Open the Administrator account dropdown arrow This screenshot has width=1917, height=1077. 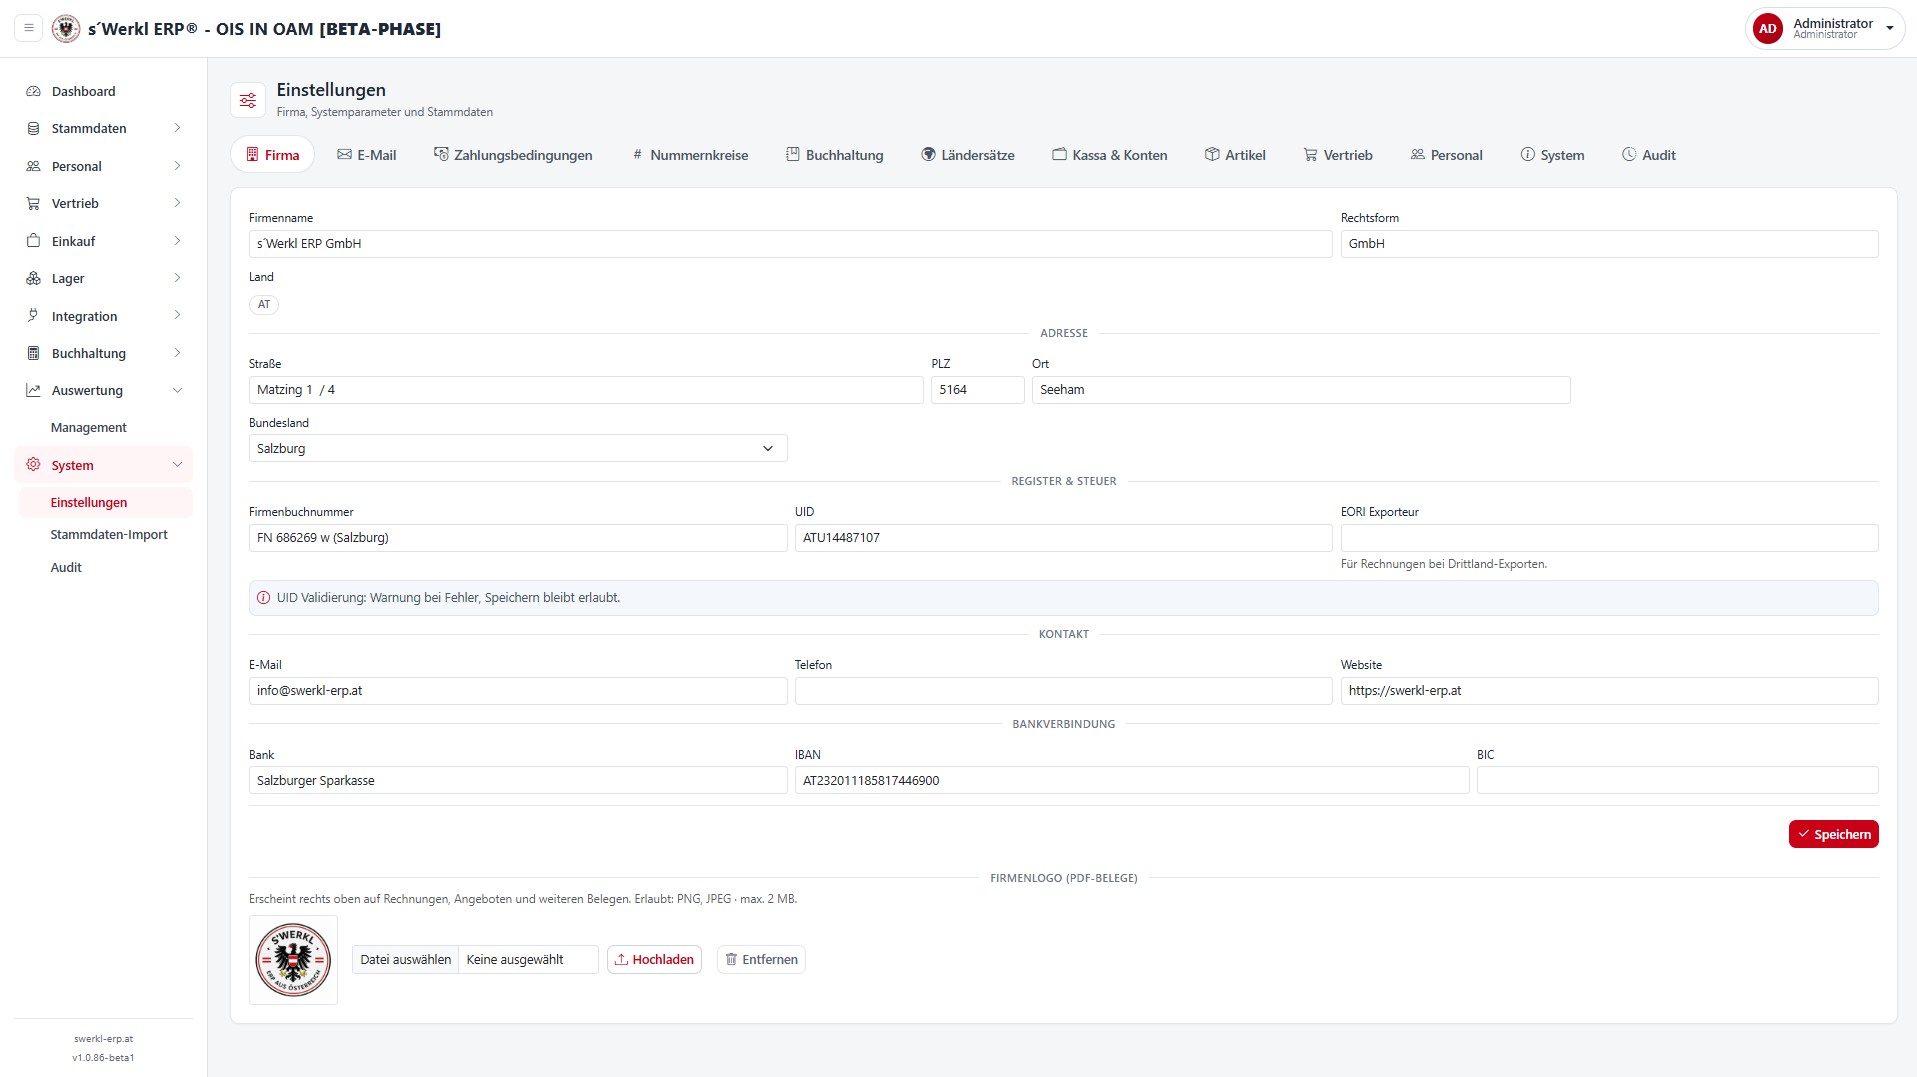coord(1890,29)
